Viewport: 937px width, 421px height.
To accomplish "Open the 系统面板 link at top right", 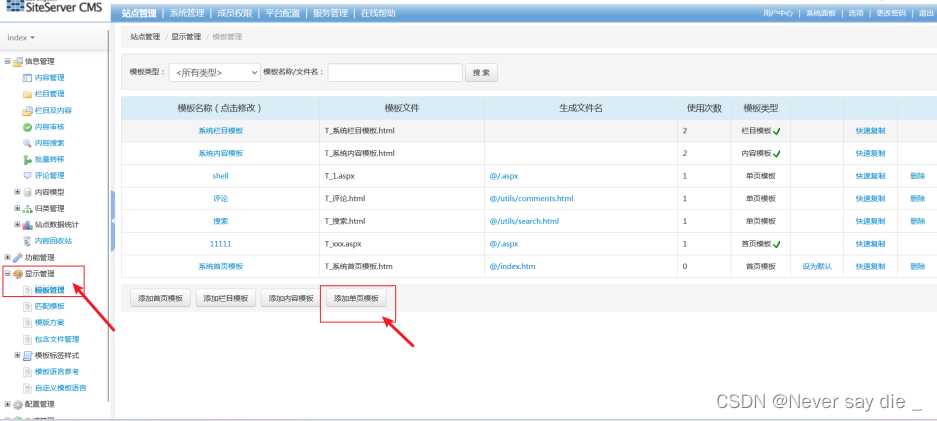I will tap(820, 13).
